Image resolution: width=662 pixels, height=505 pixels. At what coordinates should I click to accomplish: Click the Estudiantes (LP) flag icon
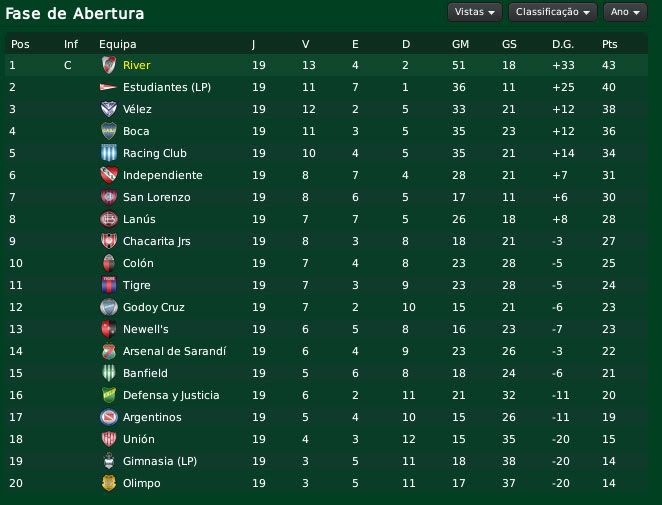[109, 87]
